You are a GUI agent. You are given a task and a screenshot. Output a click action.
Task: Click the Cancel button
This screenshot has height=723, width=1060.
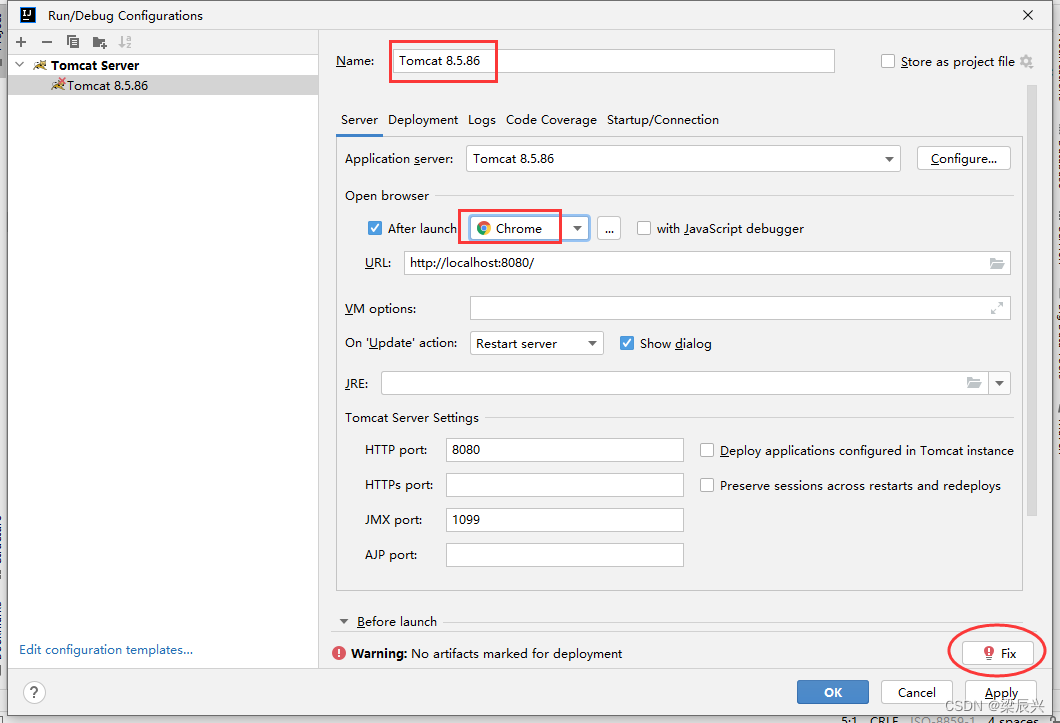point(917,693)
